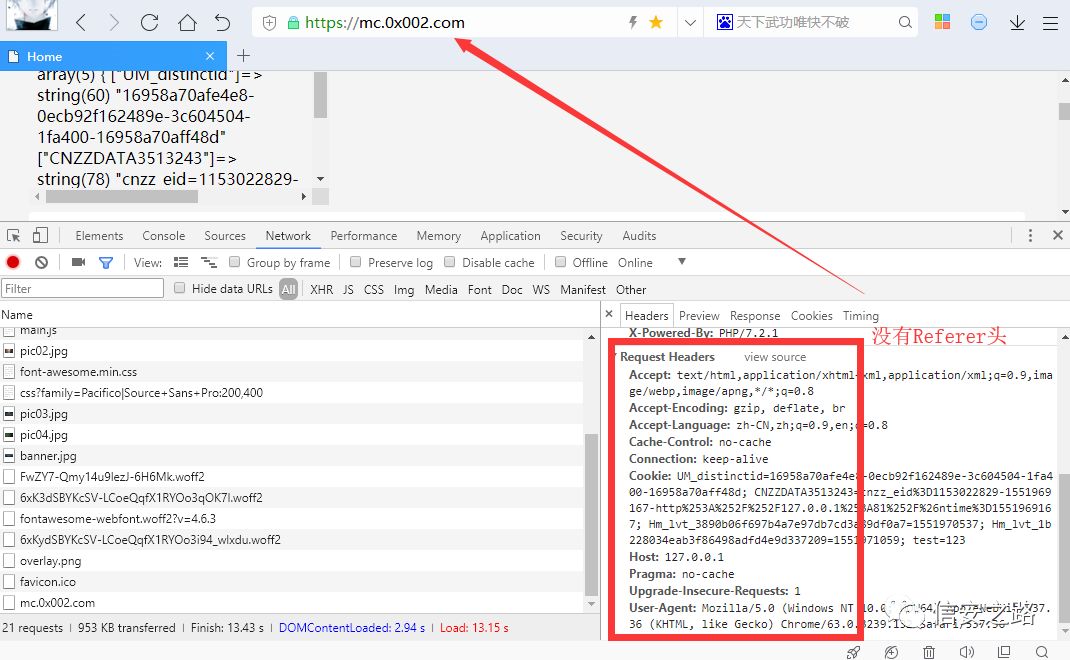Screen dimensions: 1070x660
Task: Go back with the browser back arrow
Action: 81,23
